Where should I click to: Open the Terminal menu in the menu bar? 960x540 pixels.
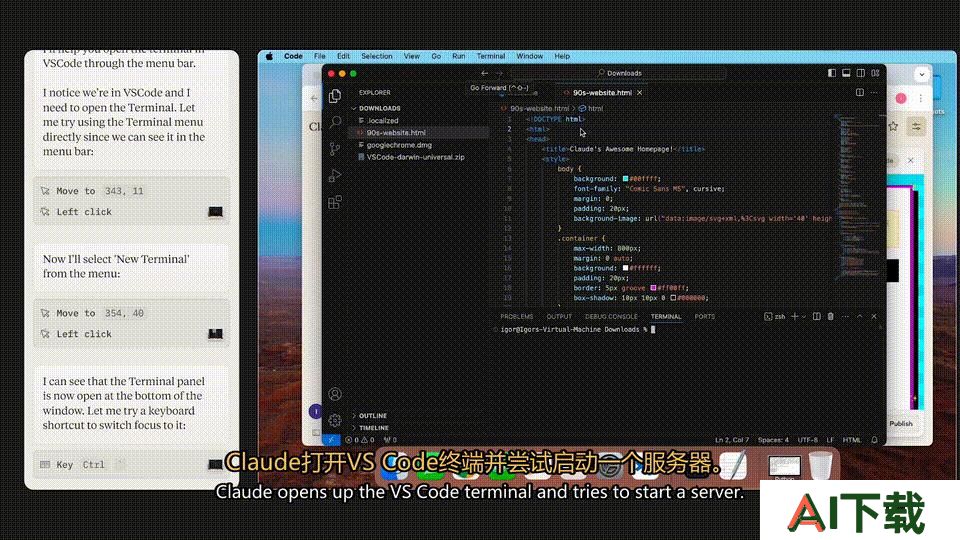point(491,56)
